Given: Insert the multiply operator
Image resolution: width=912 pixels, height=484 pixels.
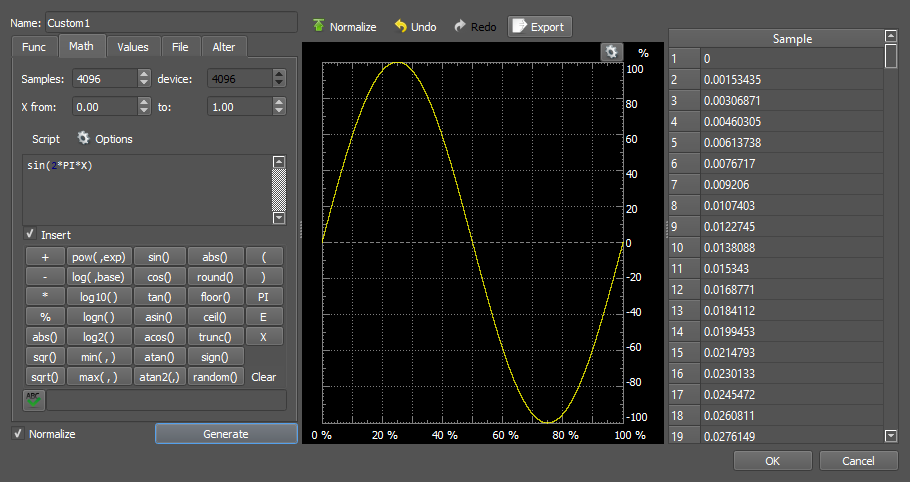Looking at the screenshot, I should click(45, 297).
